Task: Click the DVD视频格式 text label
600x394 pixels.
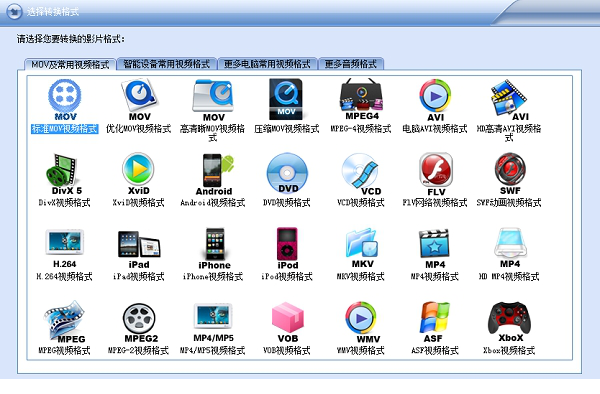Action: (x=287, y=203)
